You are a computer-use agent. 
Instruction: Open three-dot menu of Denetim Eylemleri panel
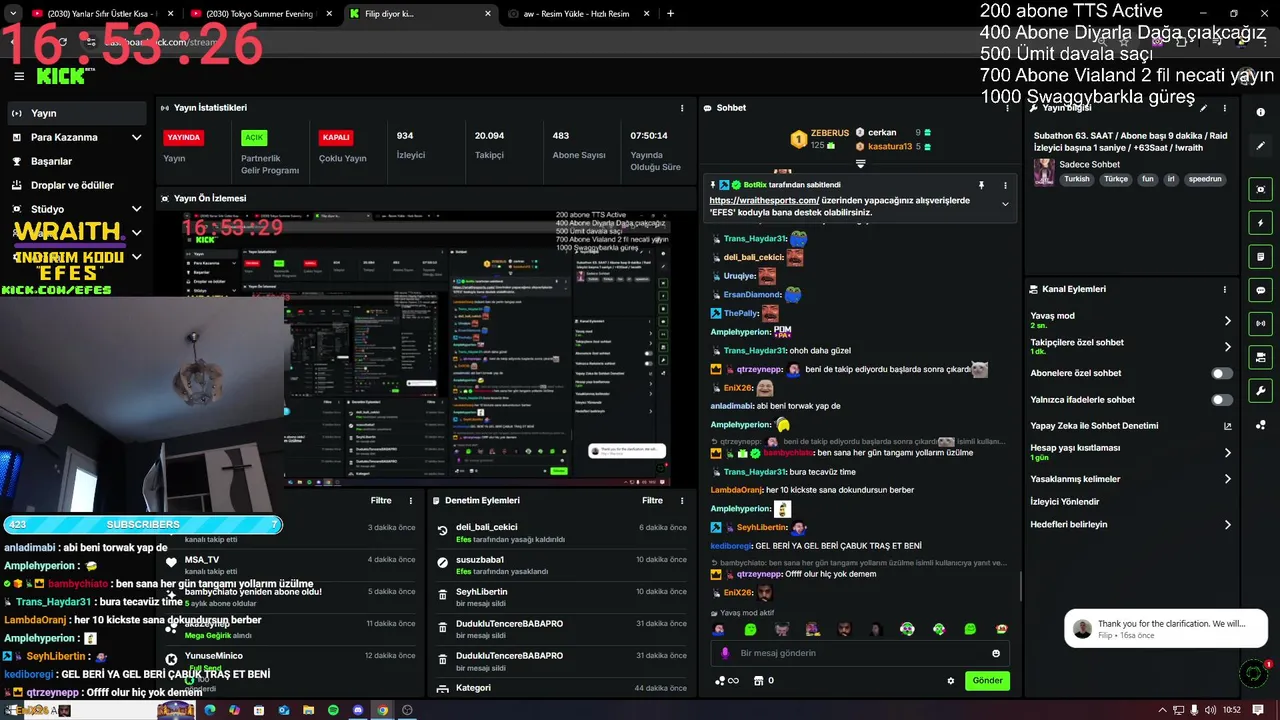(684, 500)
